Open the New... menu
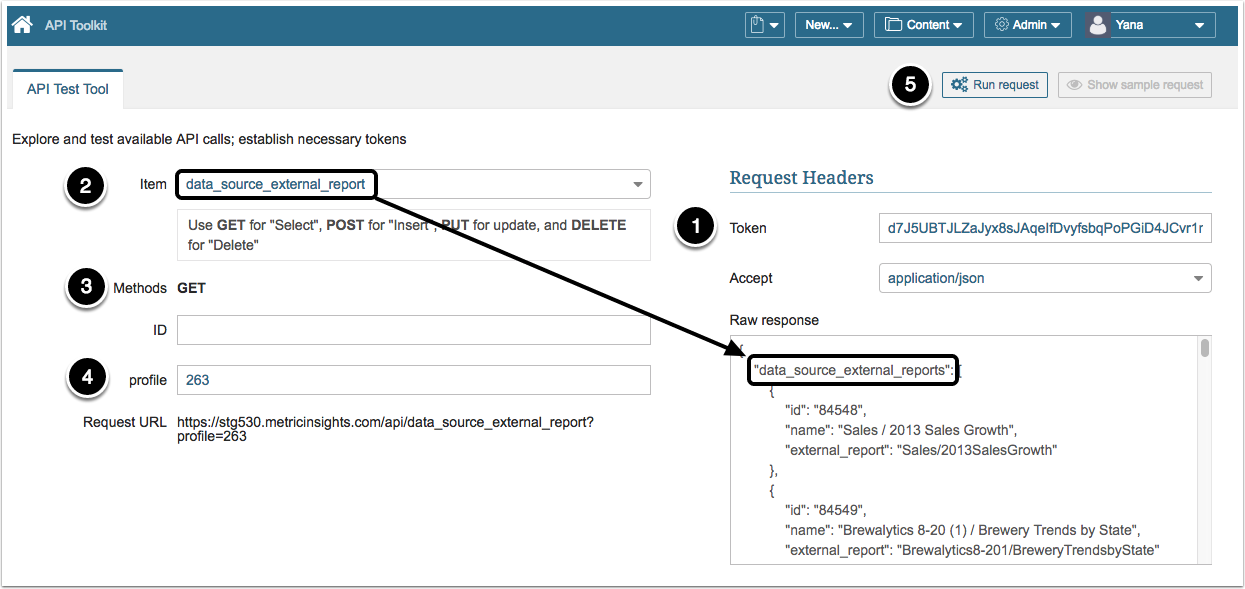Screen dimensions: 1245x589 [829, 25]
